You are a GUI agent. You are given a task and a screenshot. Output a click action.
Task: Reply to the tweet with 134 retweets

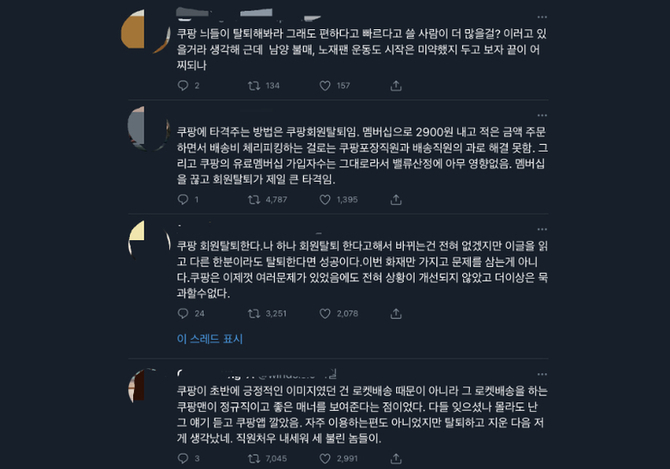183,86
